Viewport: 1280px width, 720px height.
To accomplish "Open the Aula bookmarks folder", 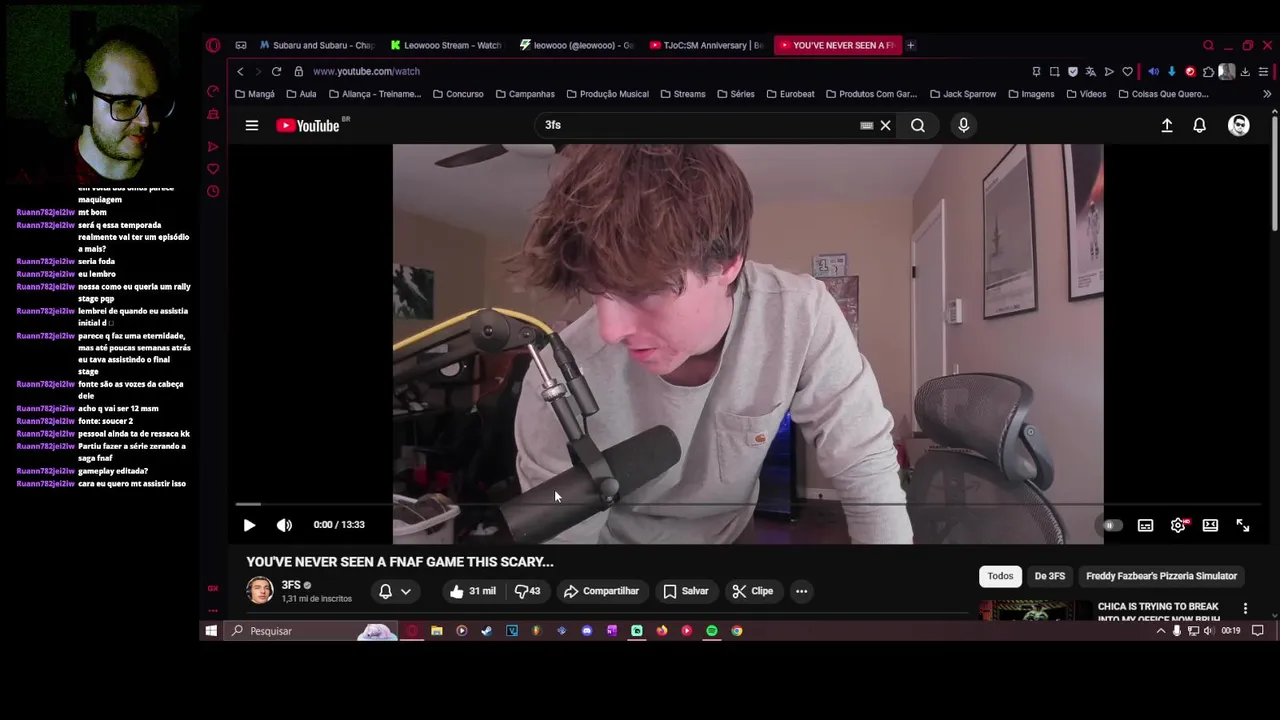I will point(301,94).
